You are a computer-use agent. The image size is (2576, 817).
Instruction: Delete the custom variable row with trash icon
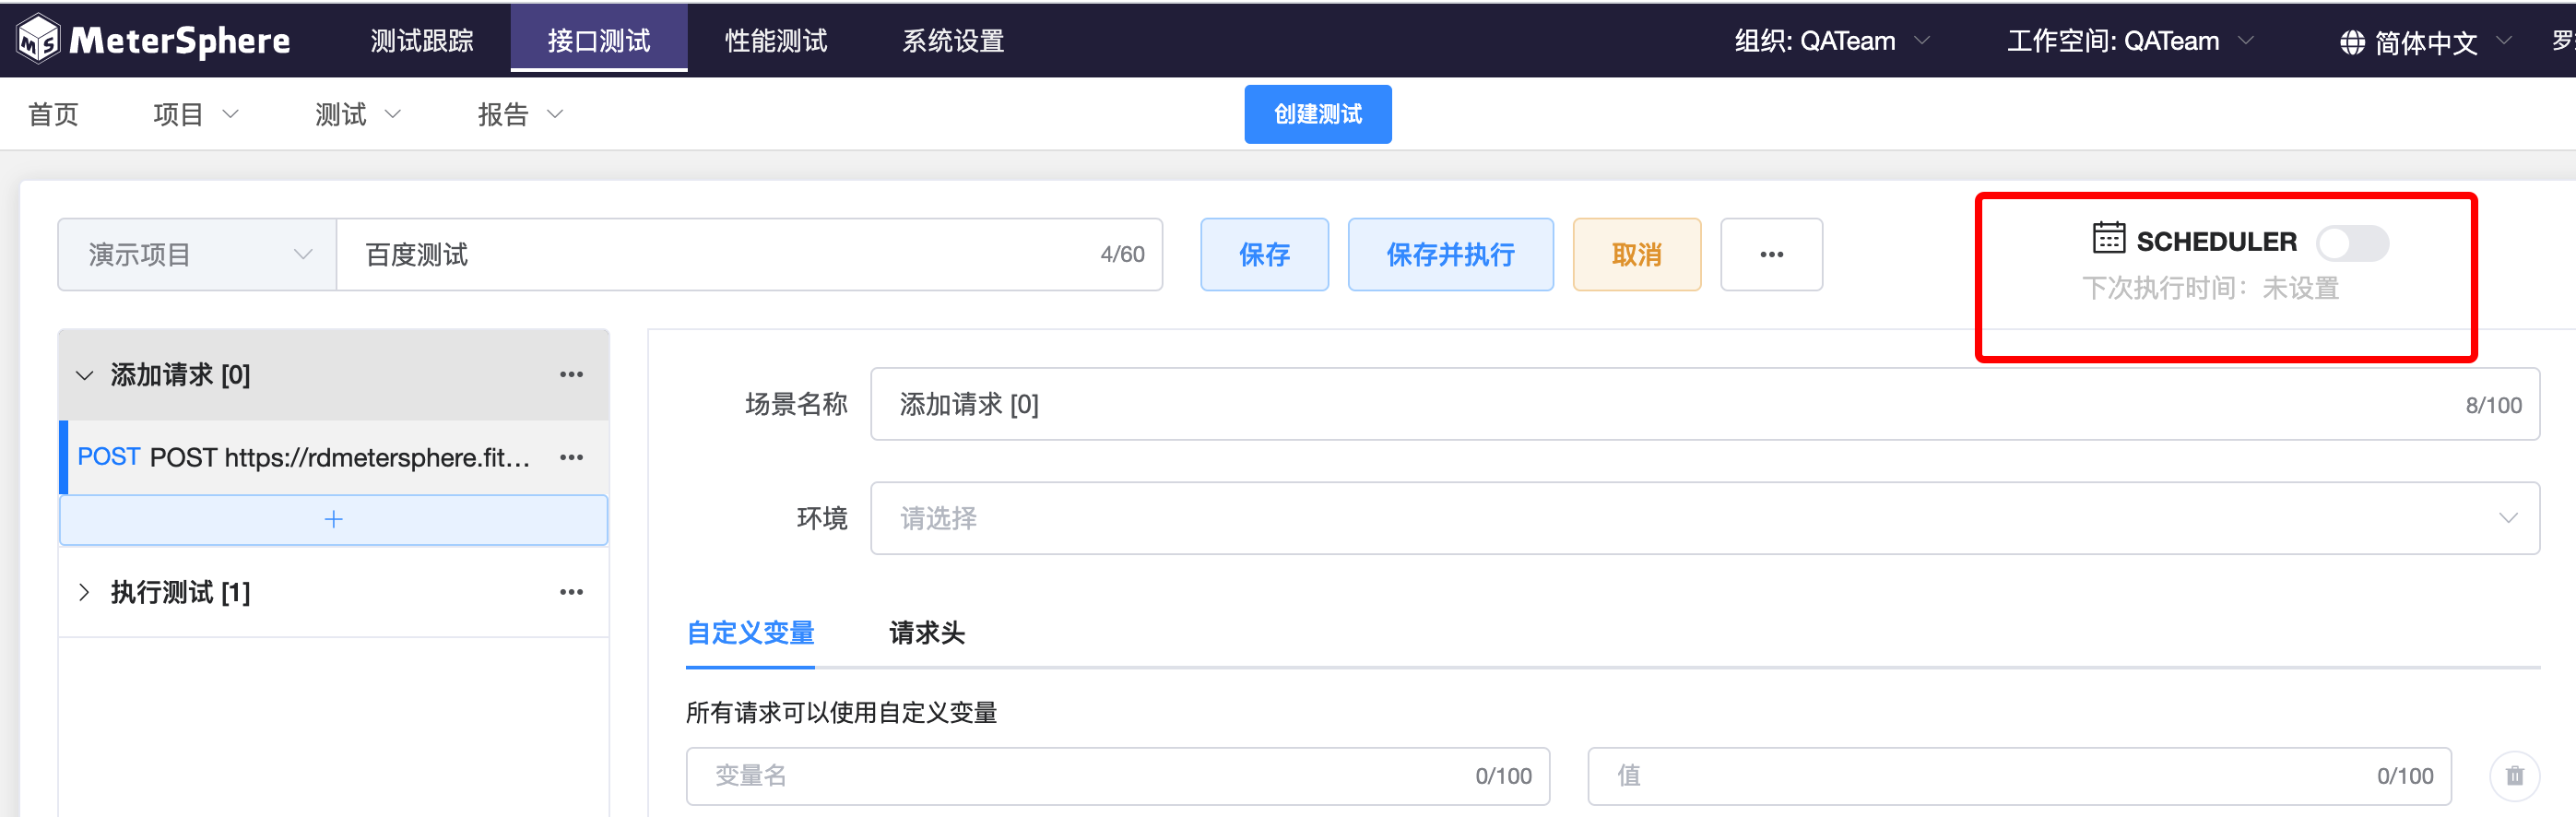(2514, 776)
